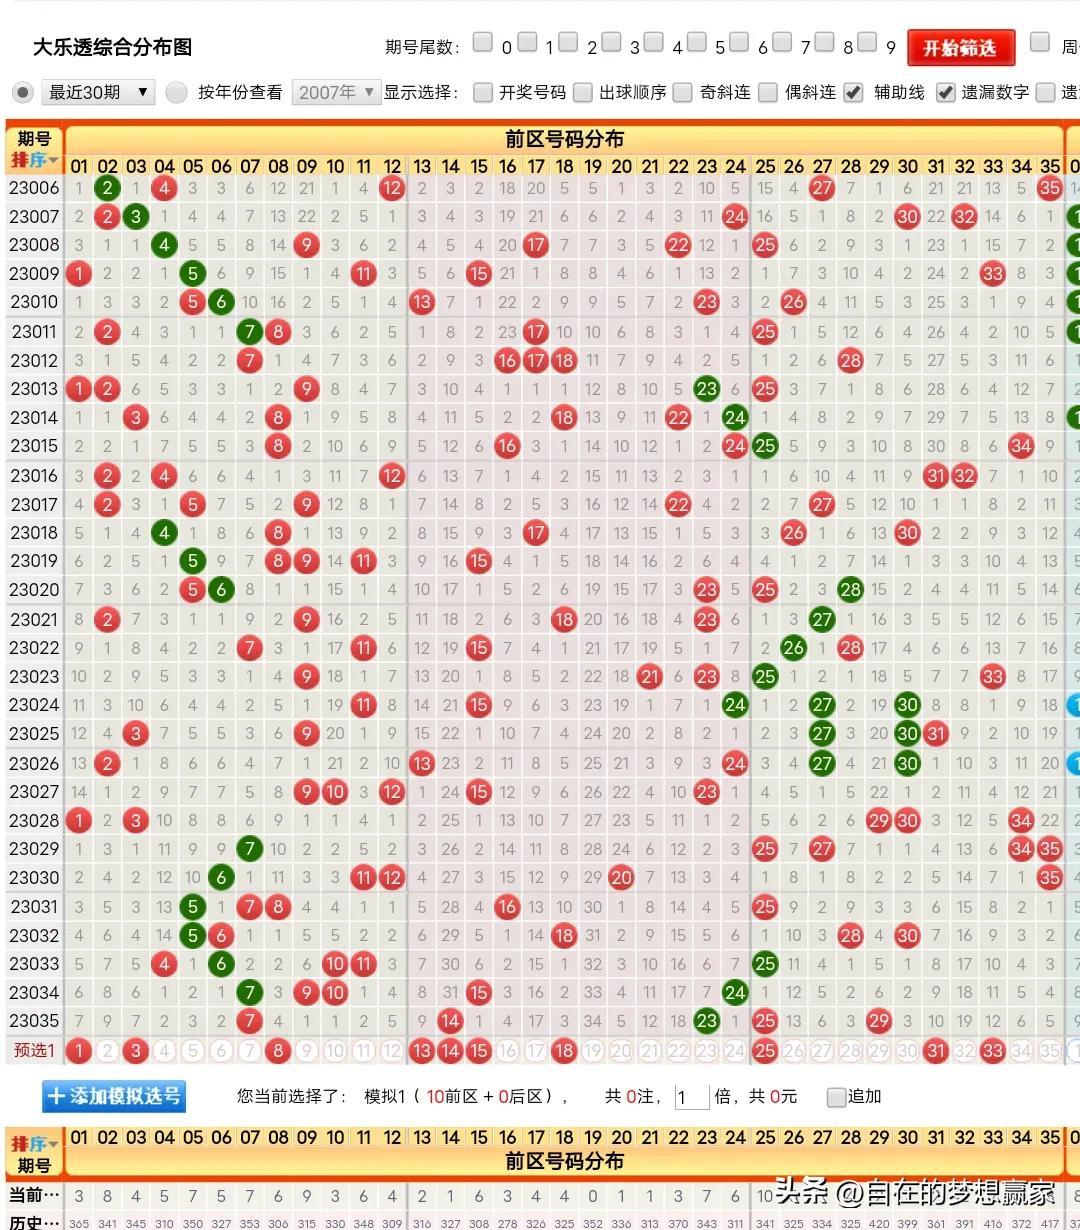Click red ball 20 in row 23030
Screen dimensions: 1080x1230
pos(621,877)
